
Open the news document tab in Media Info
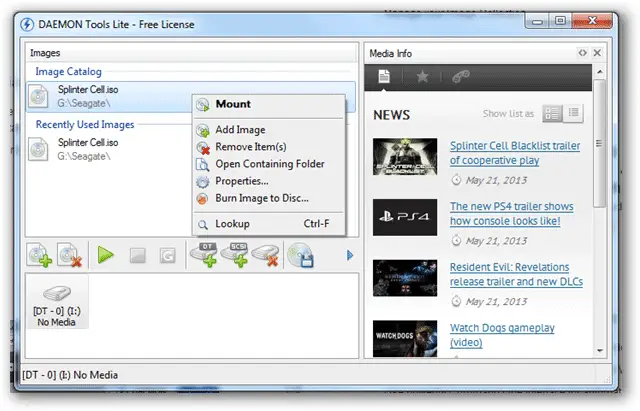(x=384, y=76)
